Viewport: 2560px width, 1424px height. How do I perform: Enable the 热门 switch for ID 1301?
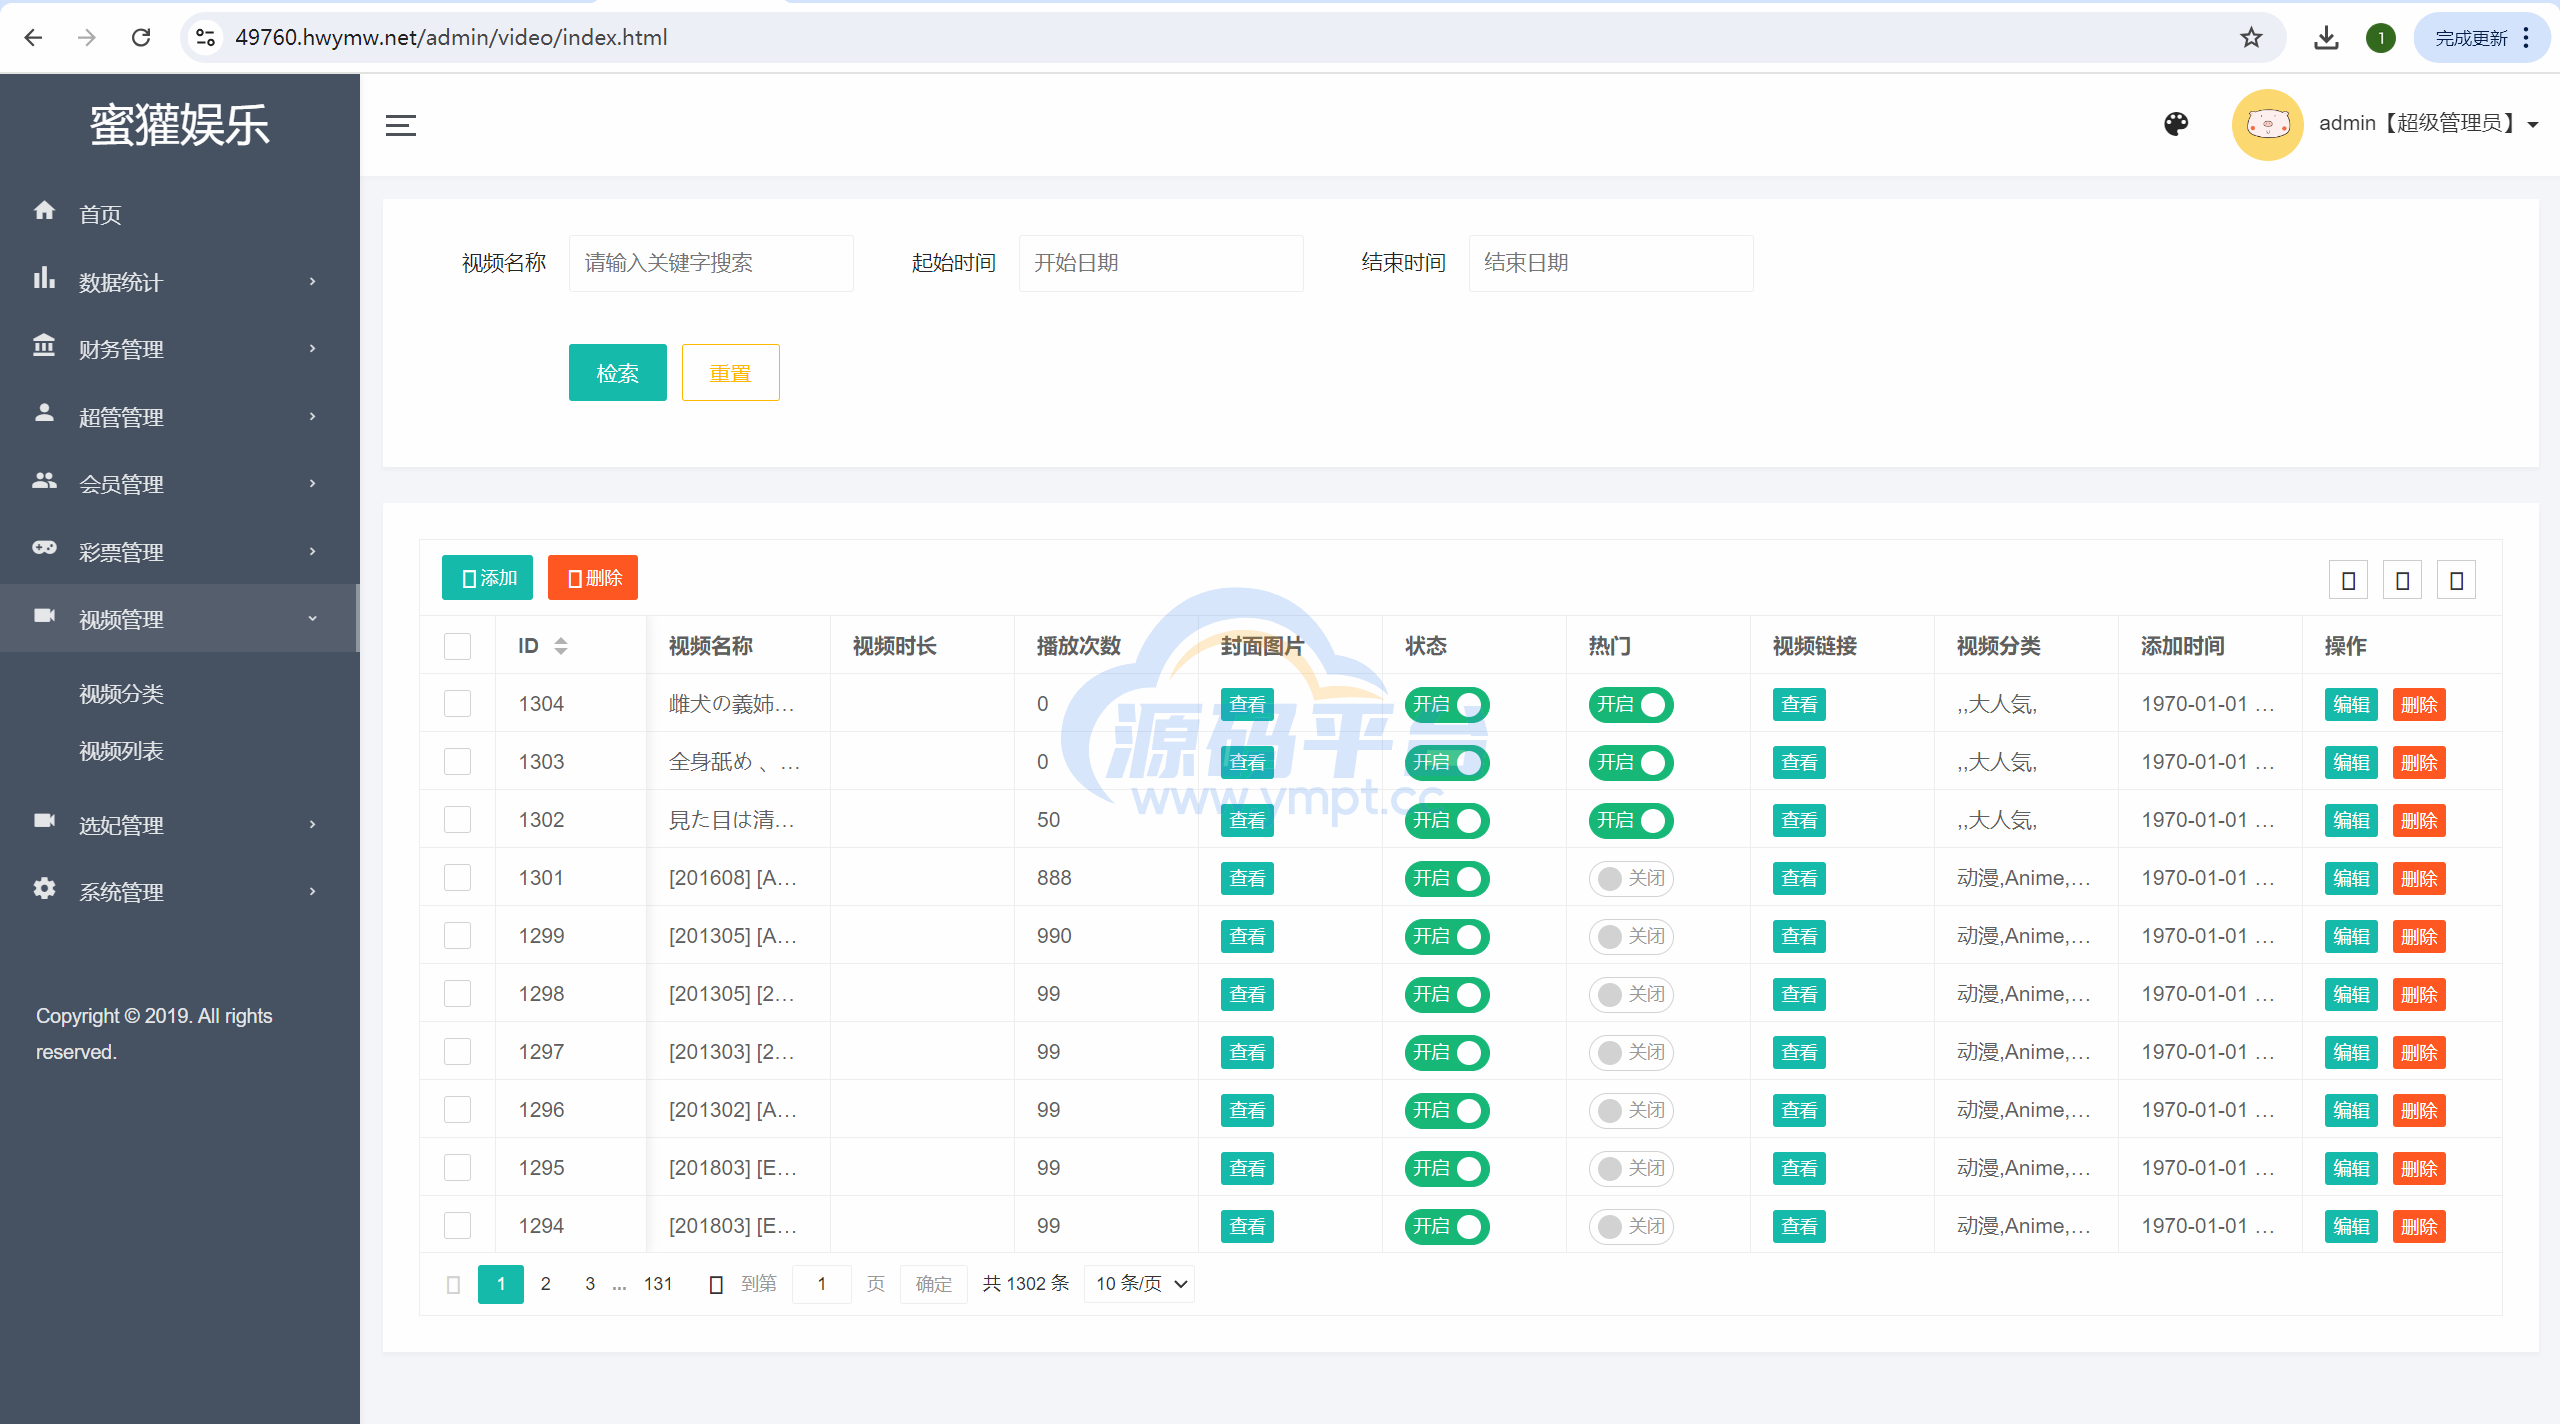1631,879
